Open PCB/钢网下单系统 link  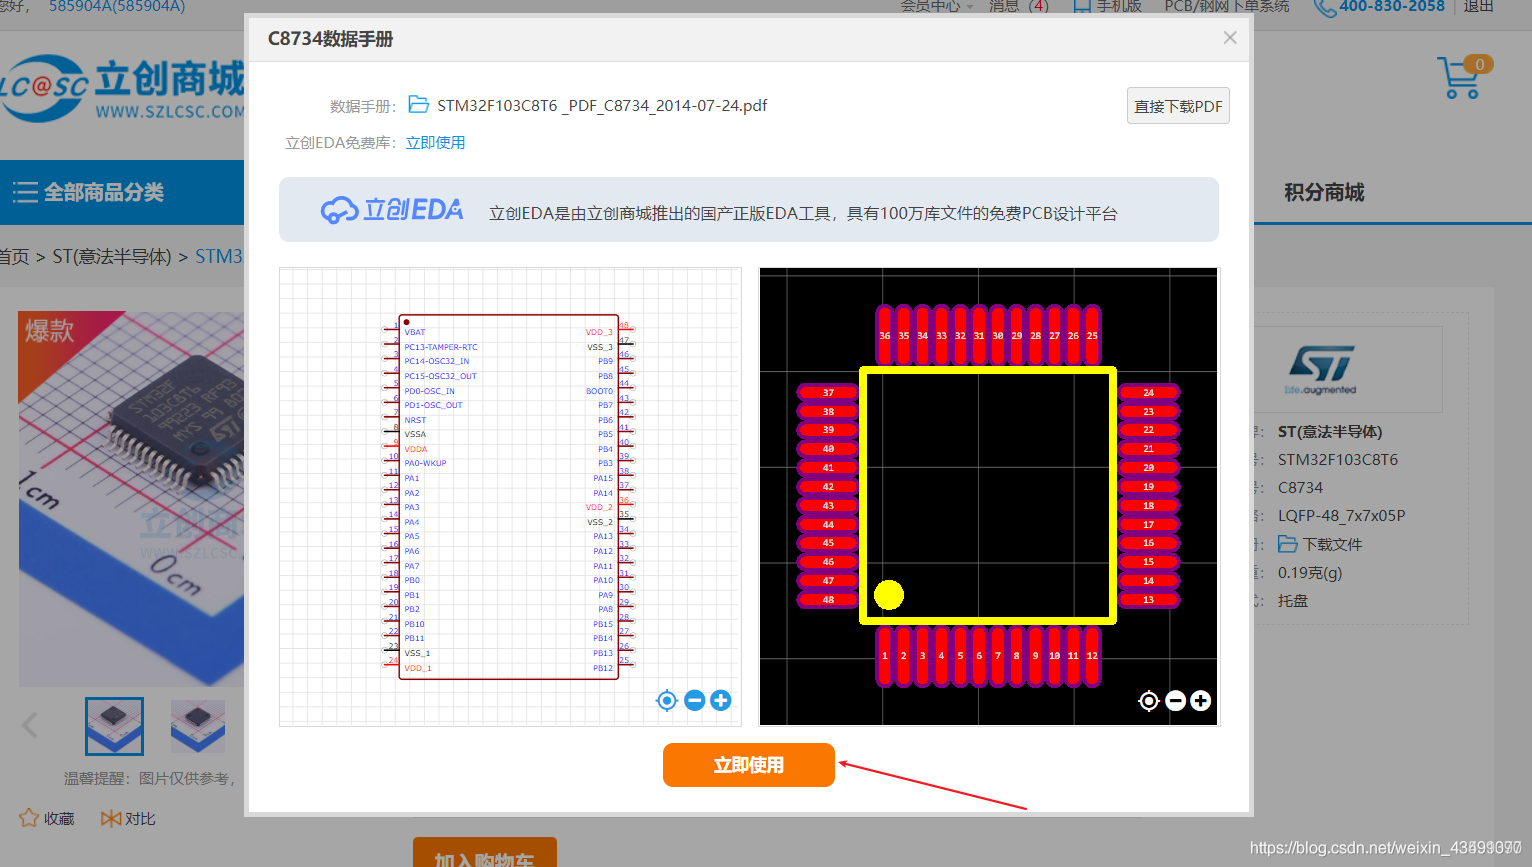(x=1227, y=6)
